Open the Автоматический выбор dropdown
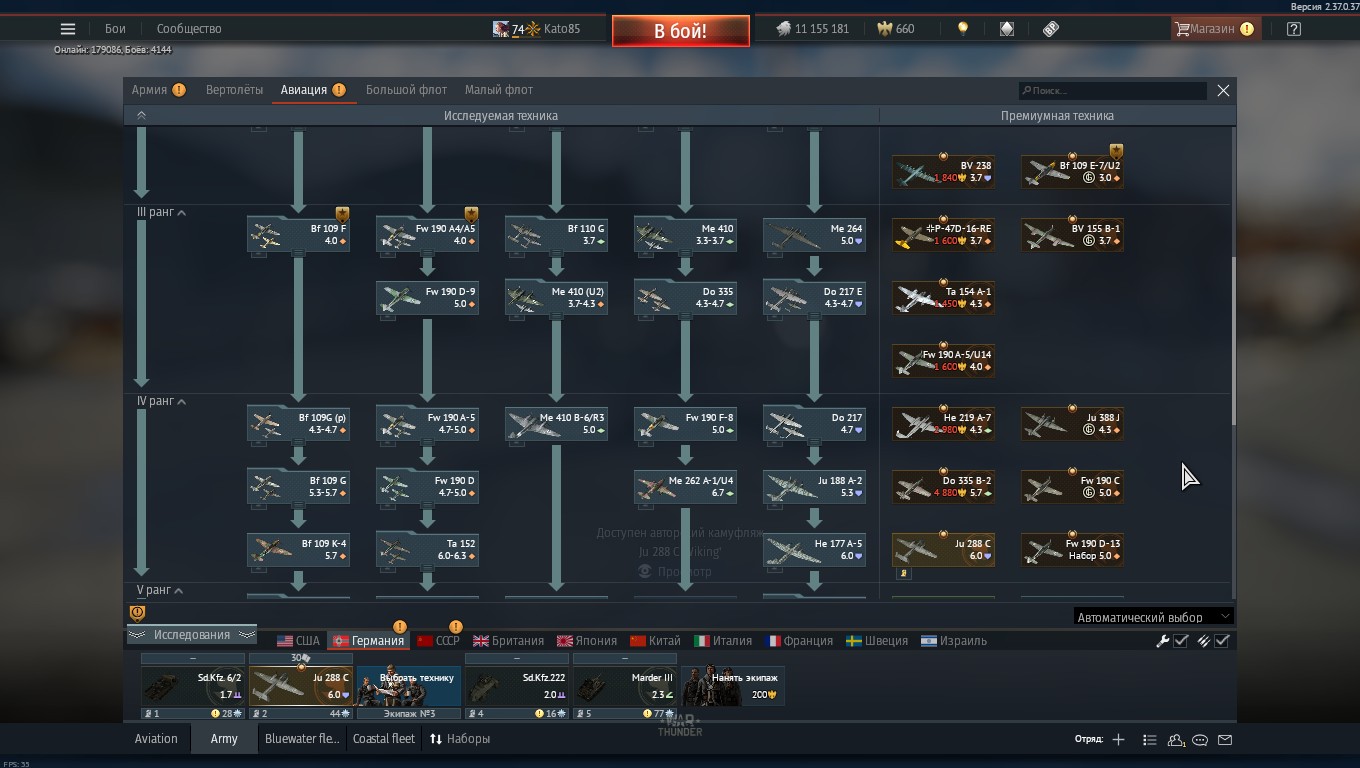1360x768 pixels. [x=1153, y=617]
